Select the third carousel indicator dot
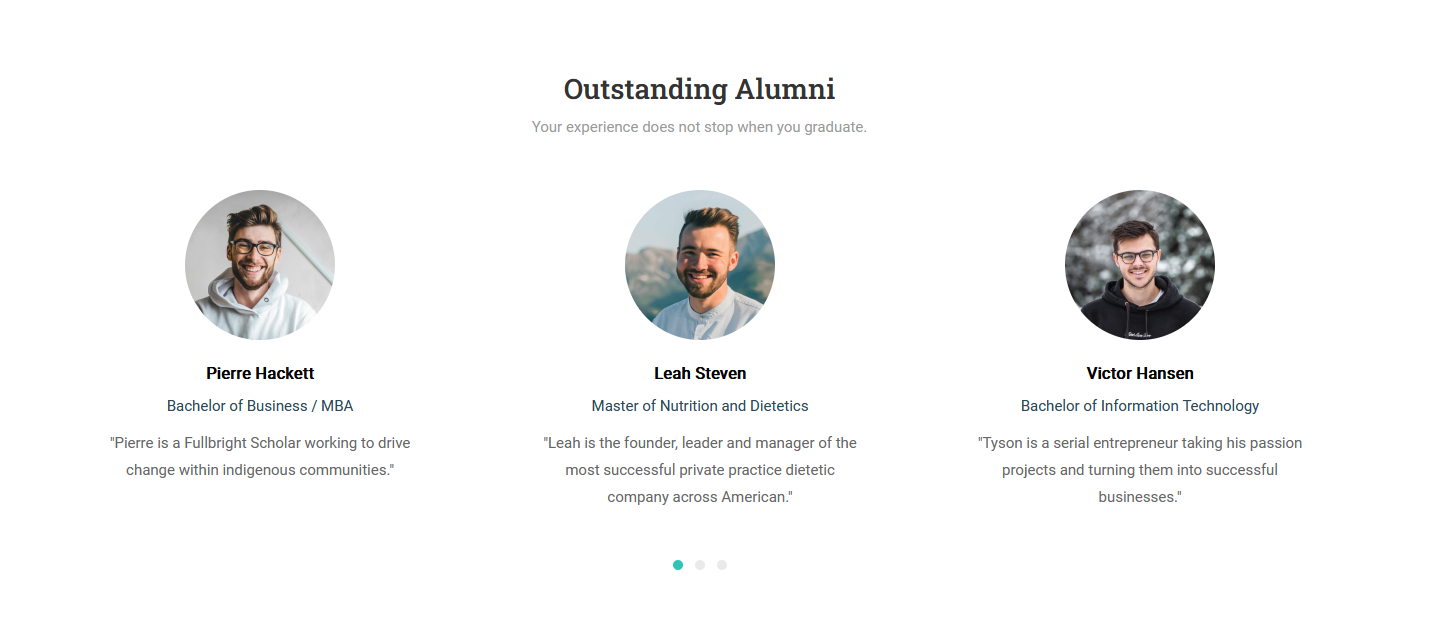This screenshot has width=1444, height=630. coord(722,565)
